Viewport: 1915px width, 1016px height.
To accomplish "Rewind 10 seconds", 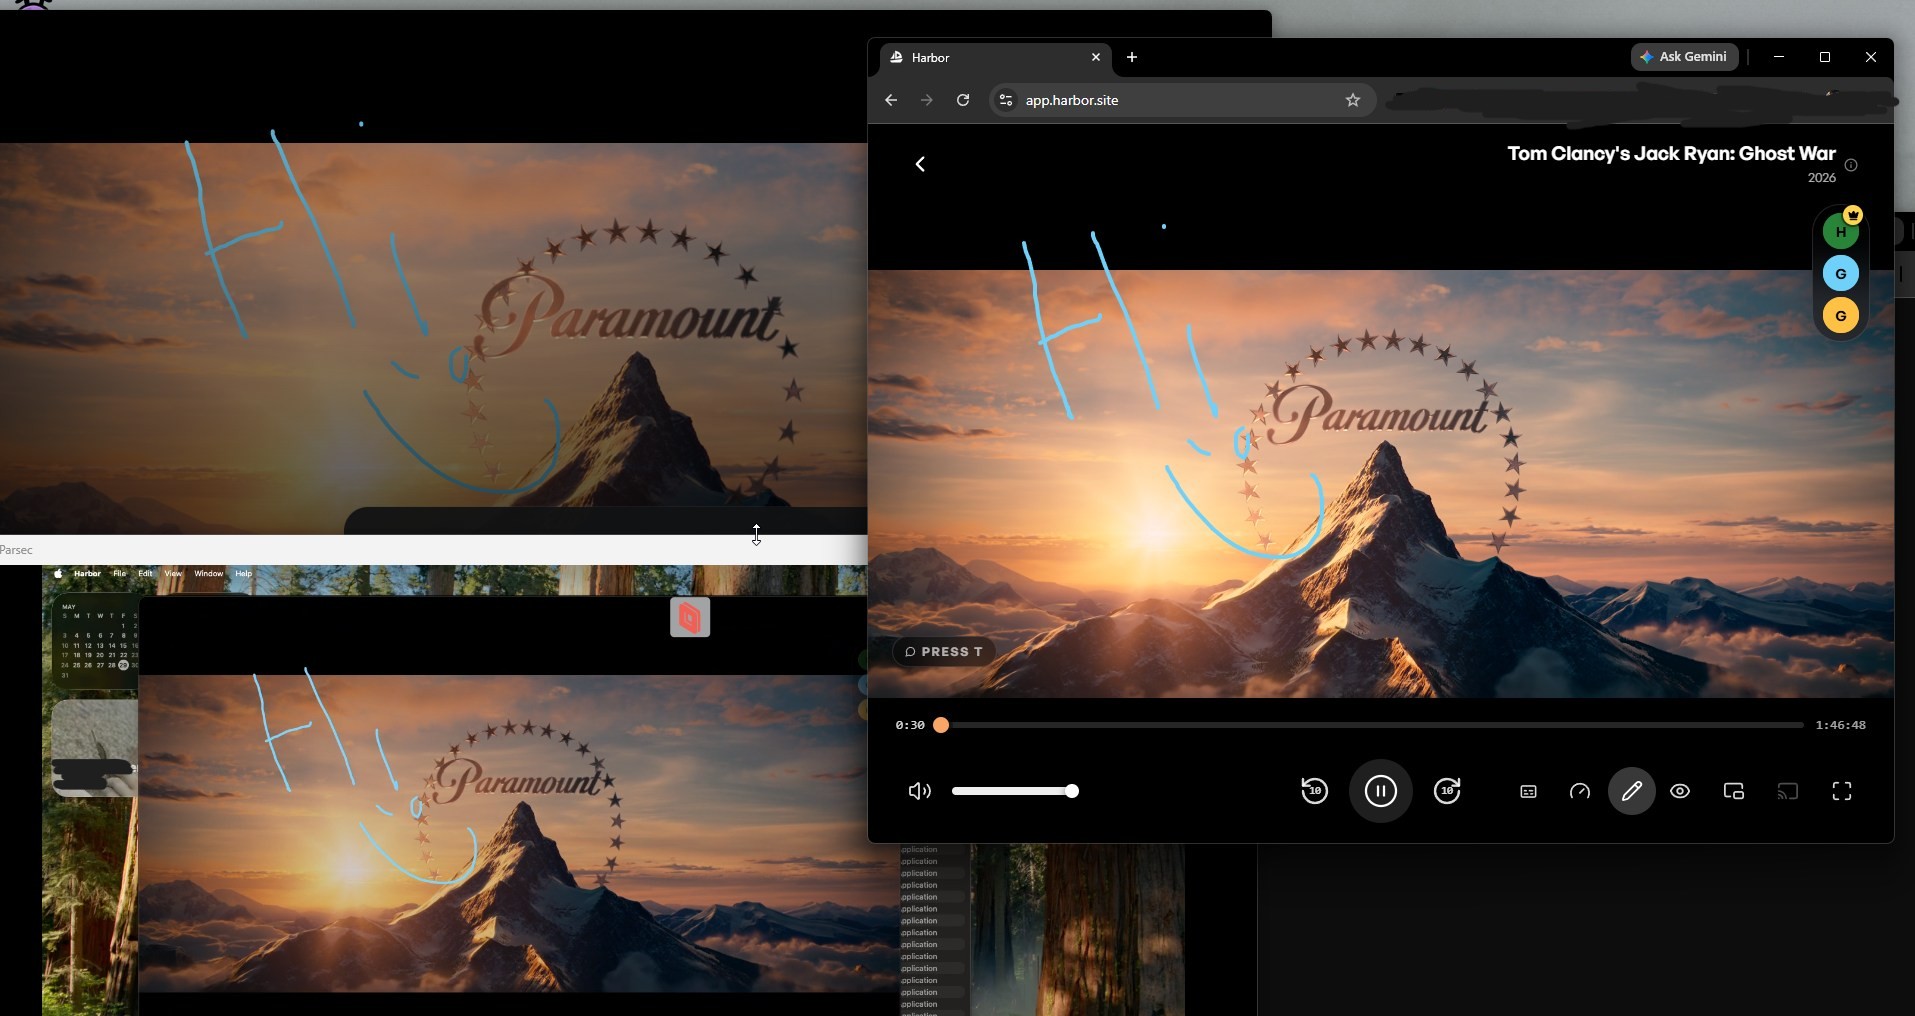I will click(x=1314, y=791).
